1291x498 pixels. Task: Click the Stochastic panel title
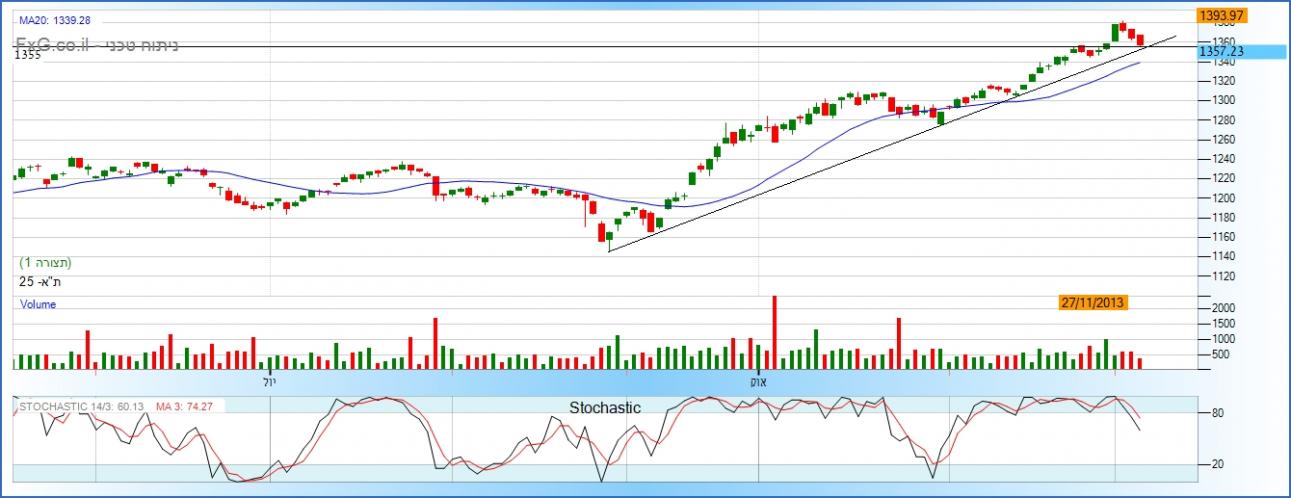604,408
